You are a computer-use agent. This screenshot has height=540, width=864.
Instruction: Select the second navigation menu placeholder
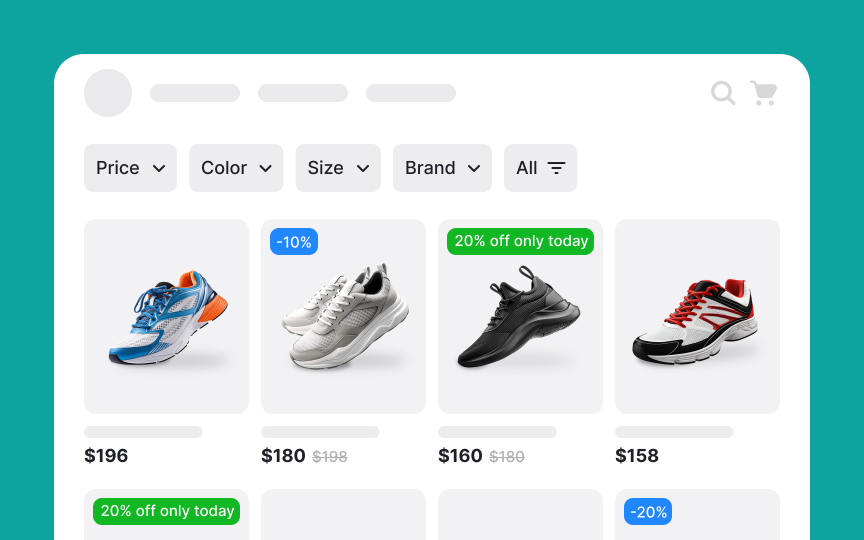[x=303, y=93]
